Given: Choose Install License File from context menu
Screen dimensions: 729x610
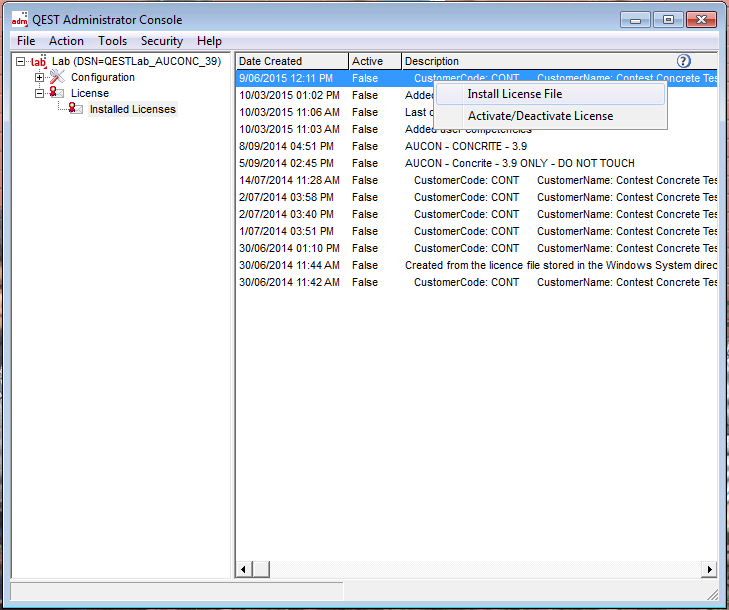Looking at the screenshot, I should point(514,94).
